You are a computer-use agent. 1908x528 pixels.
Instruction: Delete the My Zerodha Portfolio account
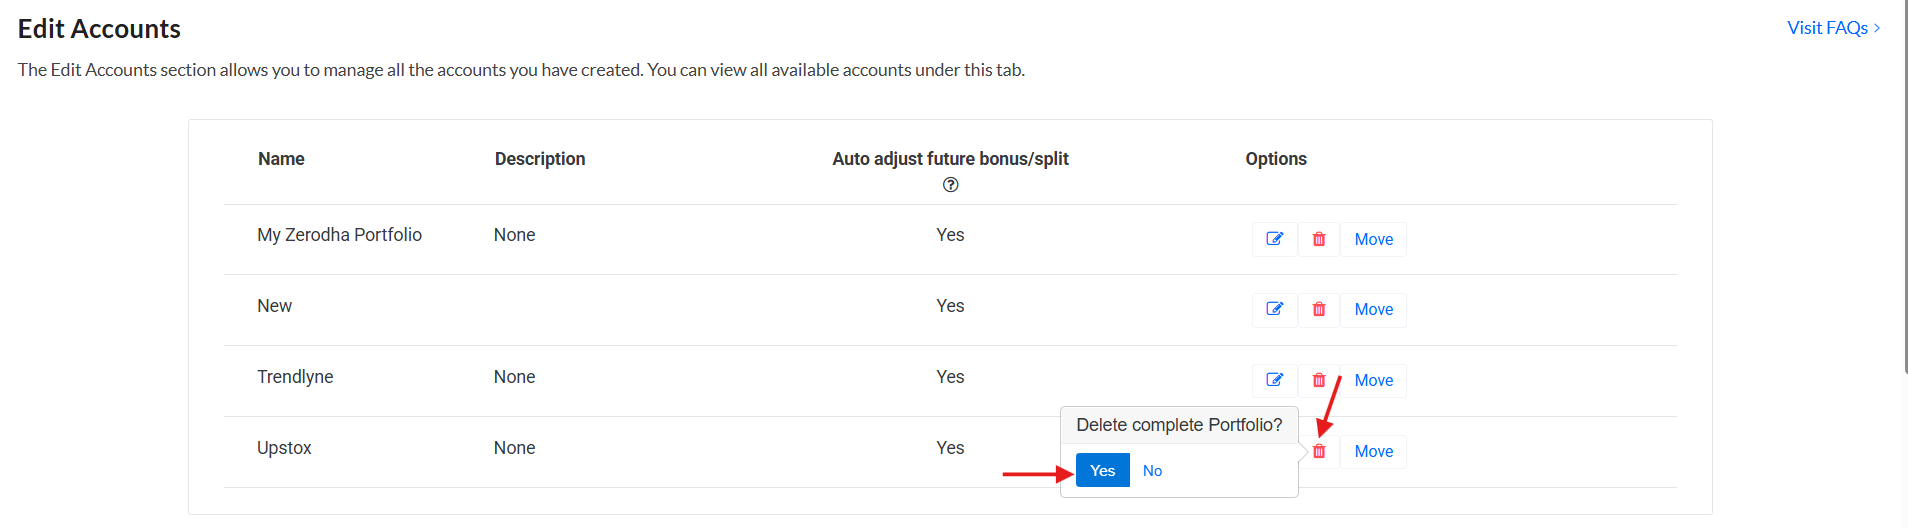[1319, 239]
